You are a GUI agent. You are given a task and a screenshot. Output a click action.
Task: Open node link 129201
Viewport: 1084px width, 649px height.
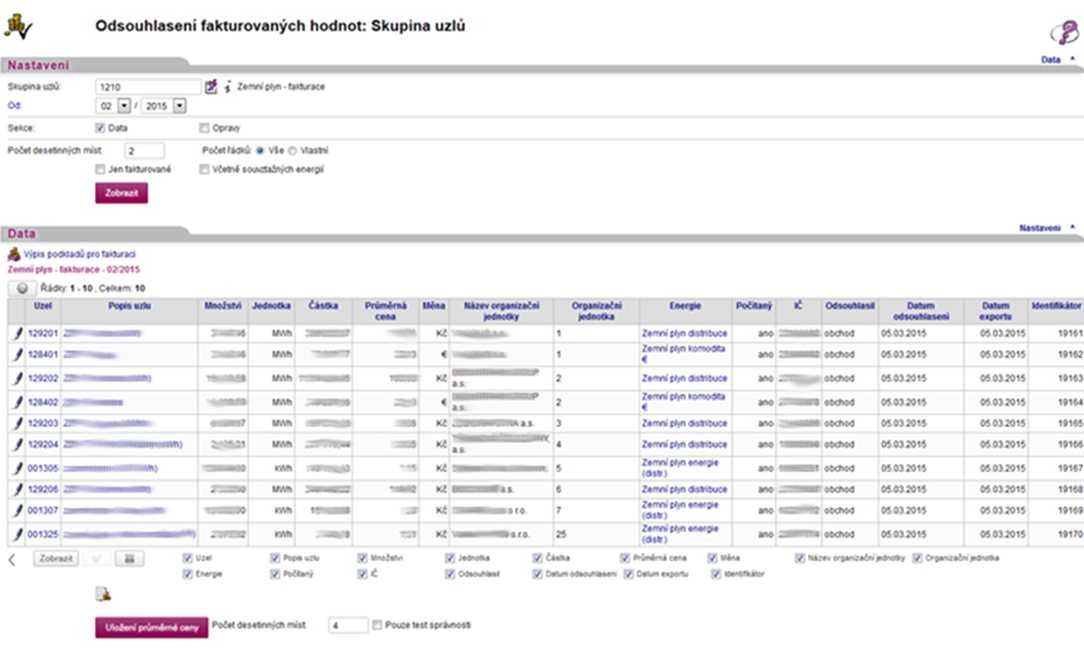coord(43,333)
